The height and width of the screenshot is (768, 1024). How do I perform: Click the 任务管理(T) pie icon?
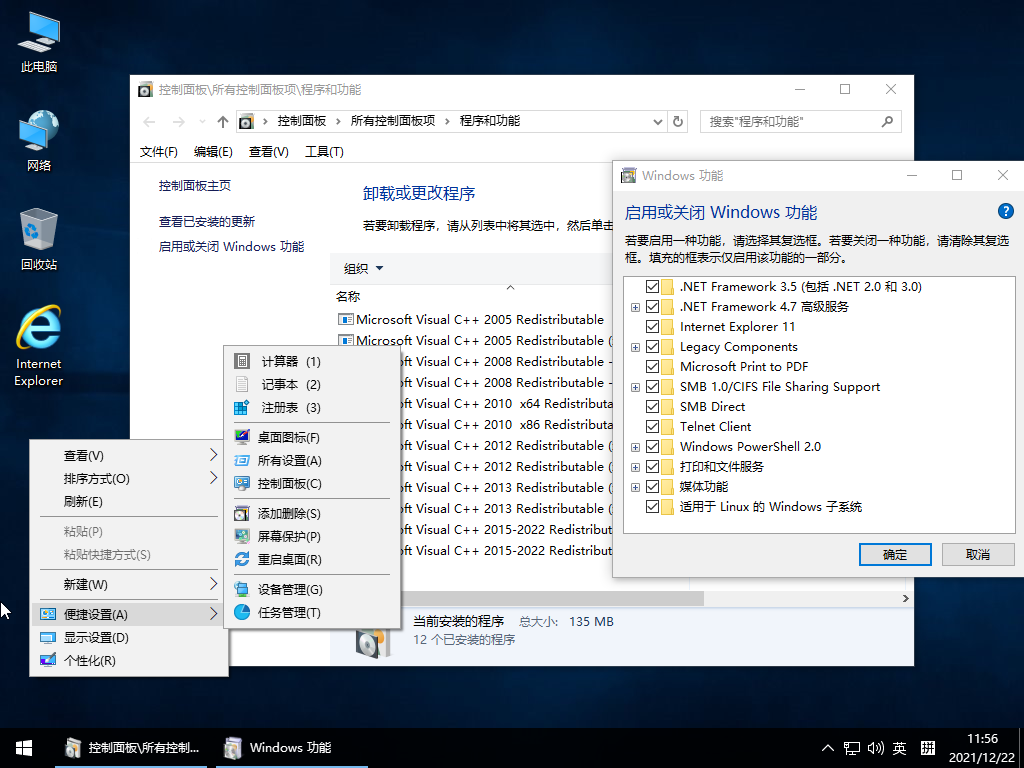(242, 612)
